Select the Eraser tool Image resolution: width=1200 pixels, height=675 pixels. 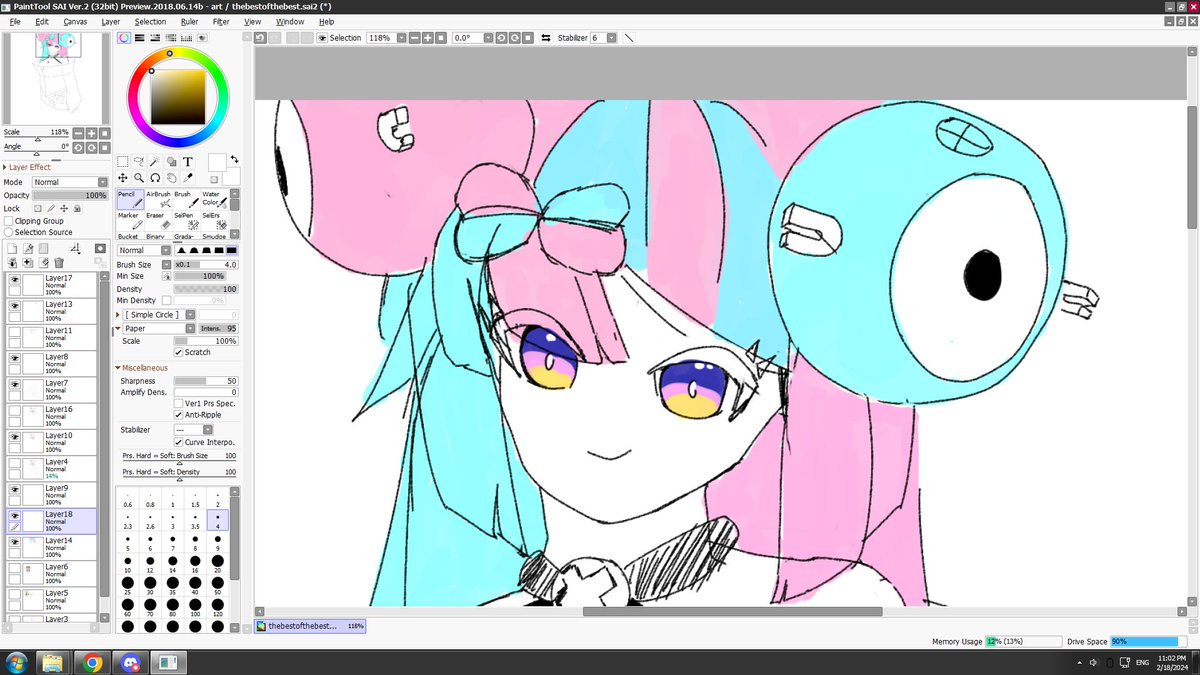[x=158, y=220]
